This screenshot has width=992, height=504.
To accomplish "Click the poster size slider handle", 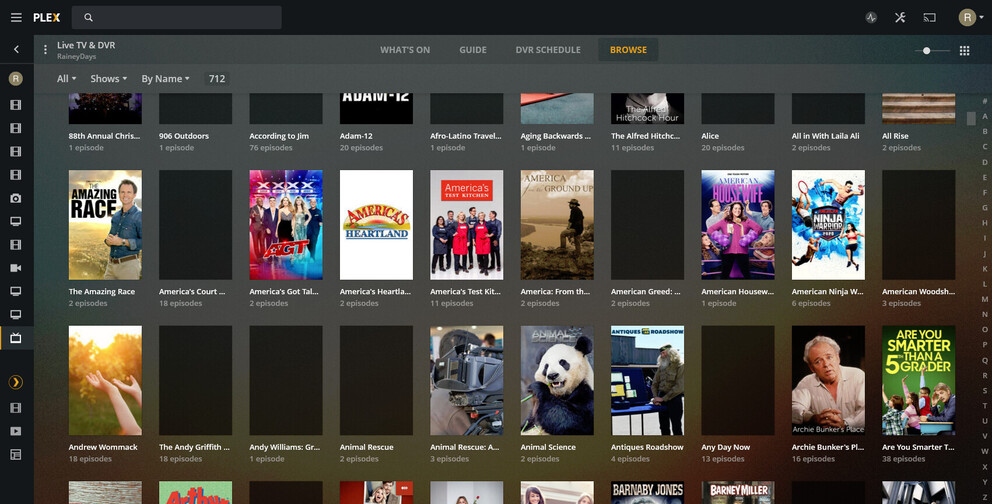I will click(x=926, y=51).
